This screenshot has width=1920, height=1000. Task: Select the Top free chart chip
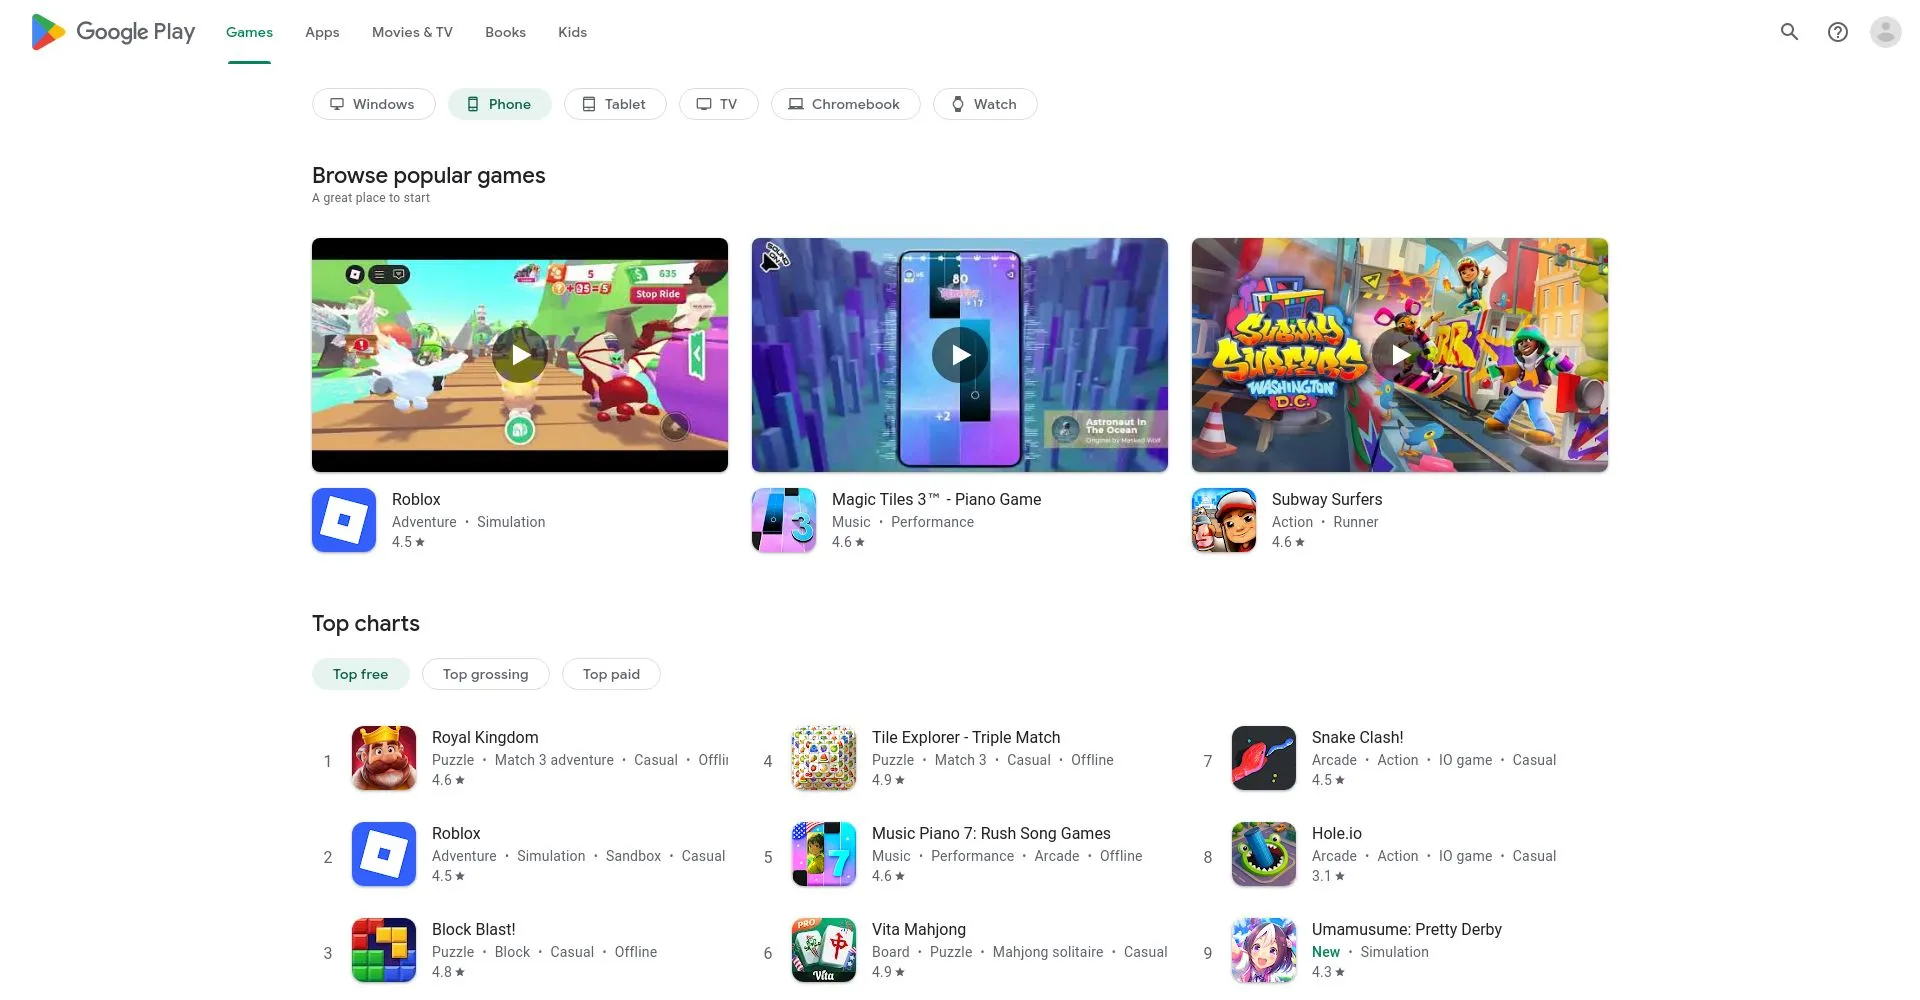pos(360,674)
